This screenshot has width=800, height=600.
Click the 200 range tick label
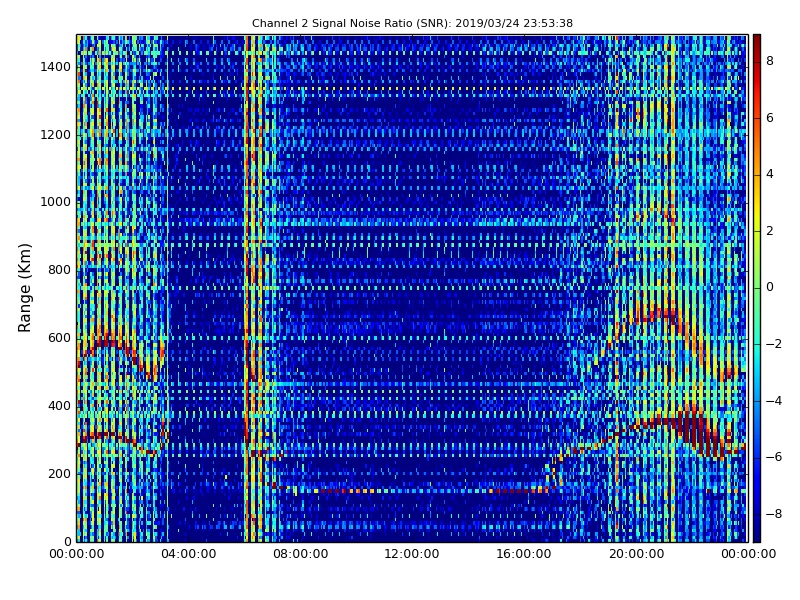[x=59, y=474]
